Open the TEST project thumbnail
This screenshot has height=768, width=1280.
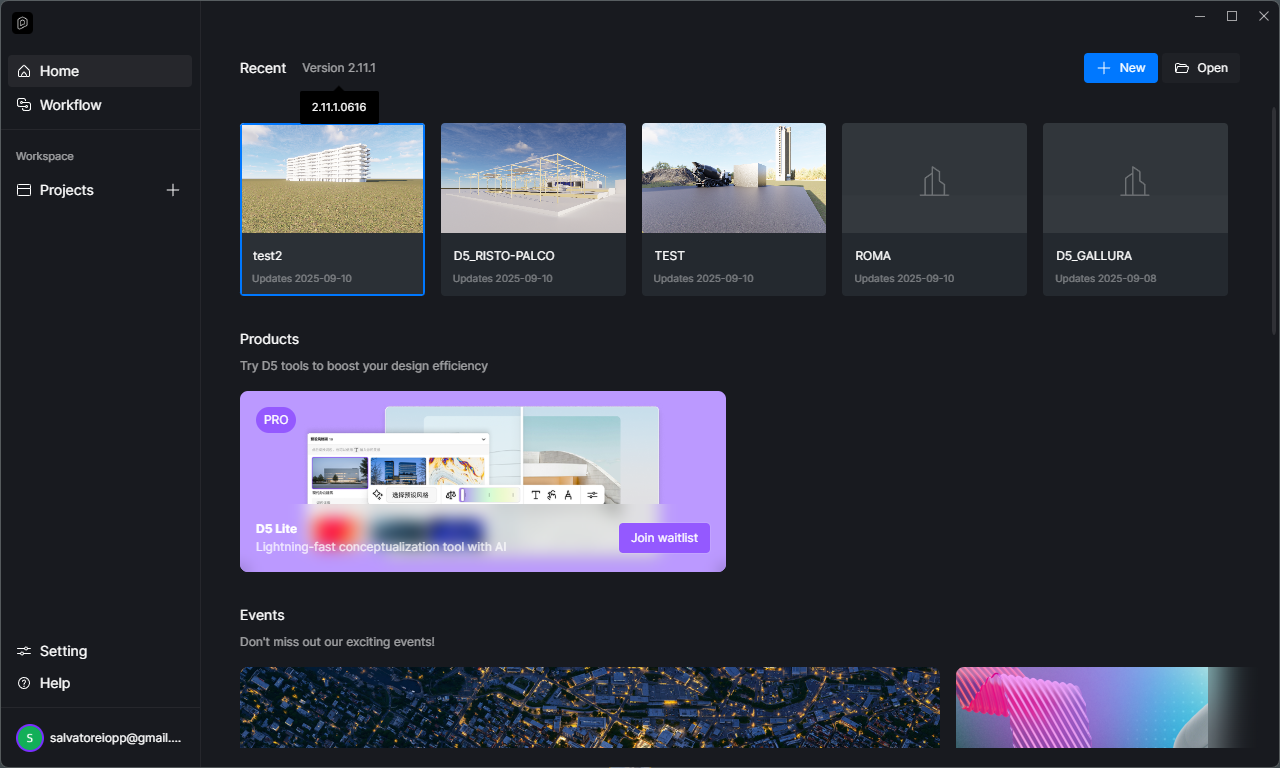pyautogui.click(x=733, y=179)
